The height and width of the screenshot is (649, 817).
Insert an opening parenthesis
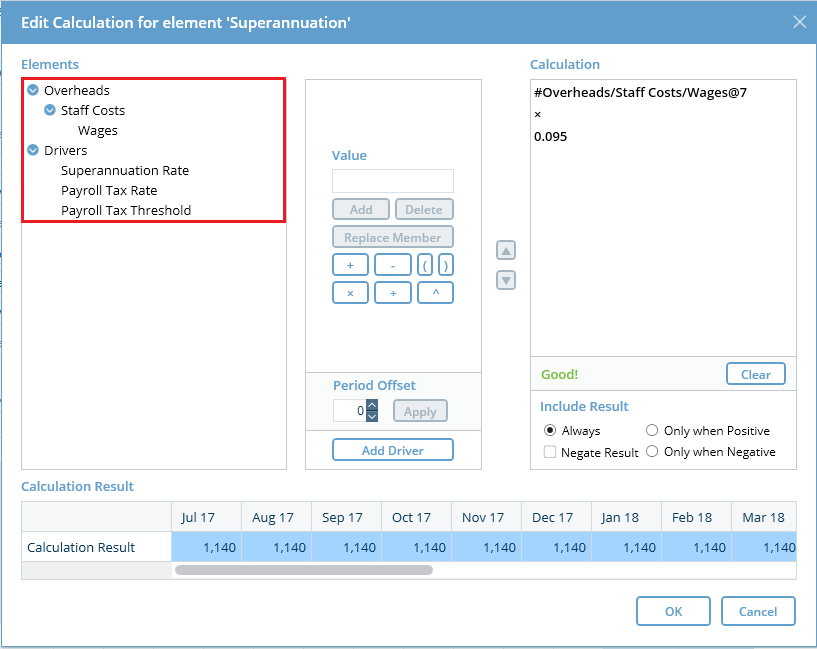pyautogui.click(x=424, y=265)
